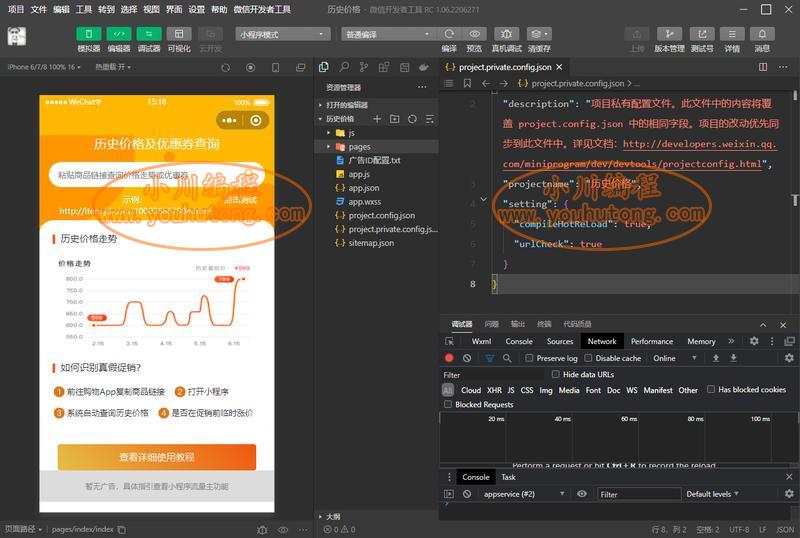Toggle the editor (编辑器) panel button
Image resolution: width=800 pixels, height=538 pixels.
click(x=118, y=34)
